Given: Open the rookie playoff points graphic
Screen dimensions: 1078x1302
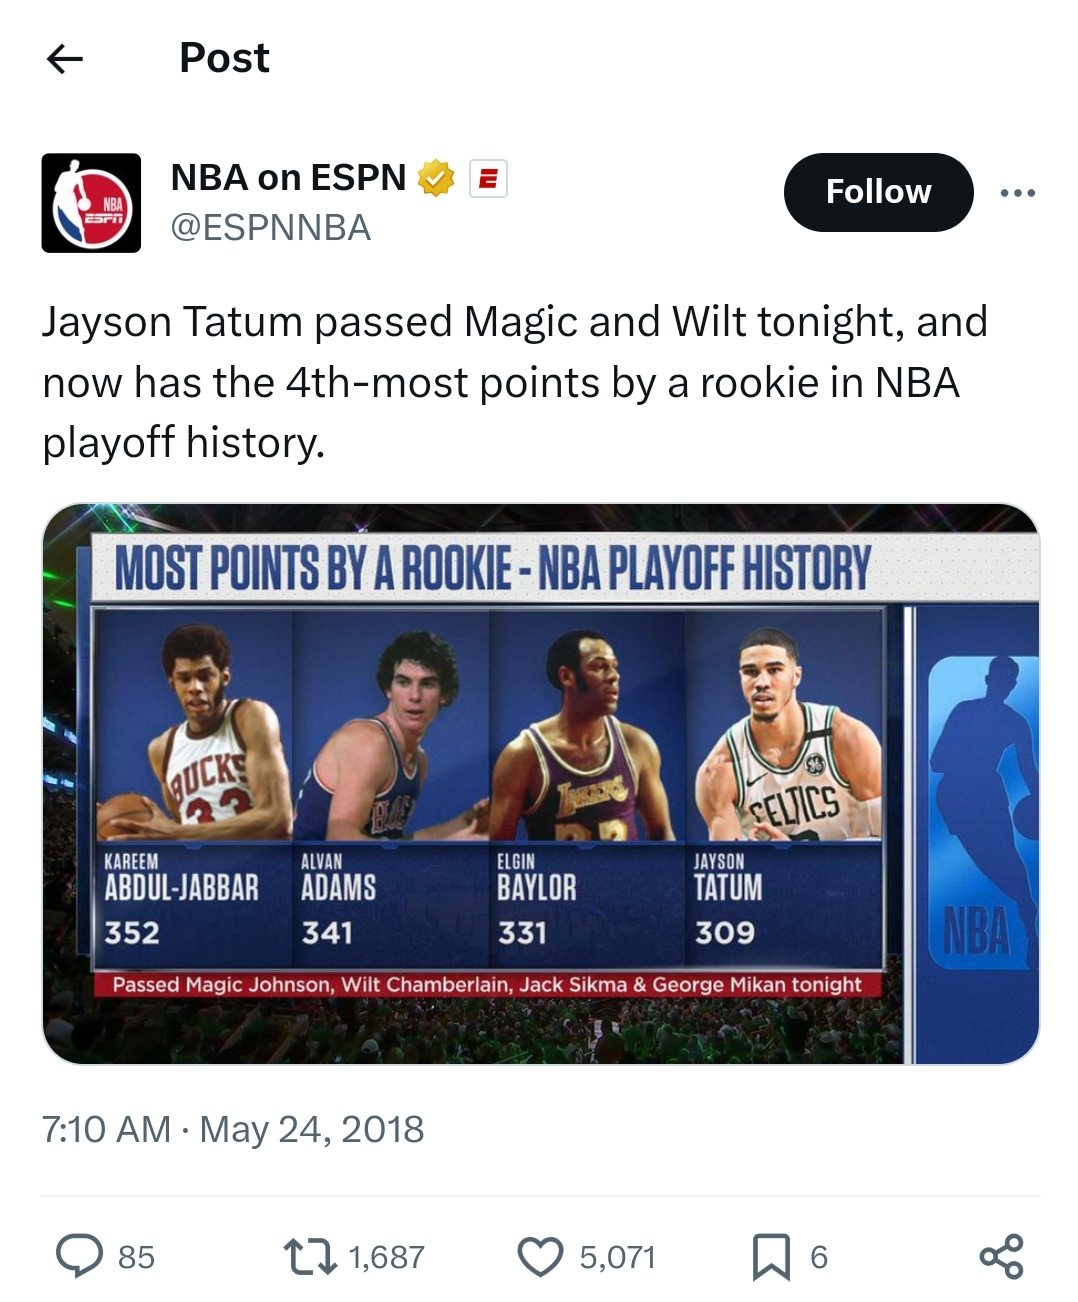Looking at the screenshot, I should (x=540, y=784).
